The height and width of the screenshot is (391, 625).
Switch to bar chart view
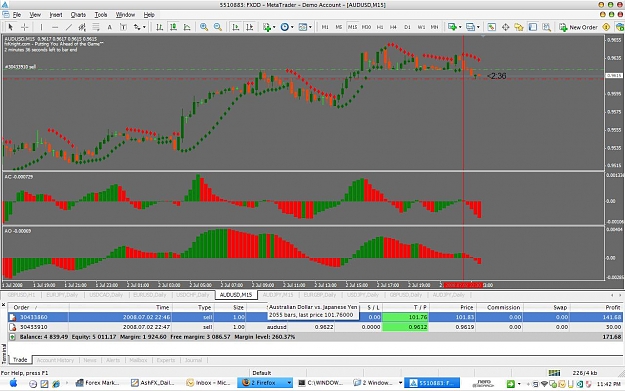click(x=159, y=27)
